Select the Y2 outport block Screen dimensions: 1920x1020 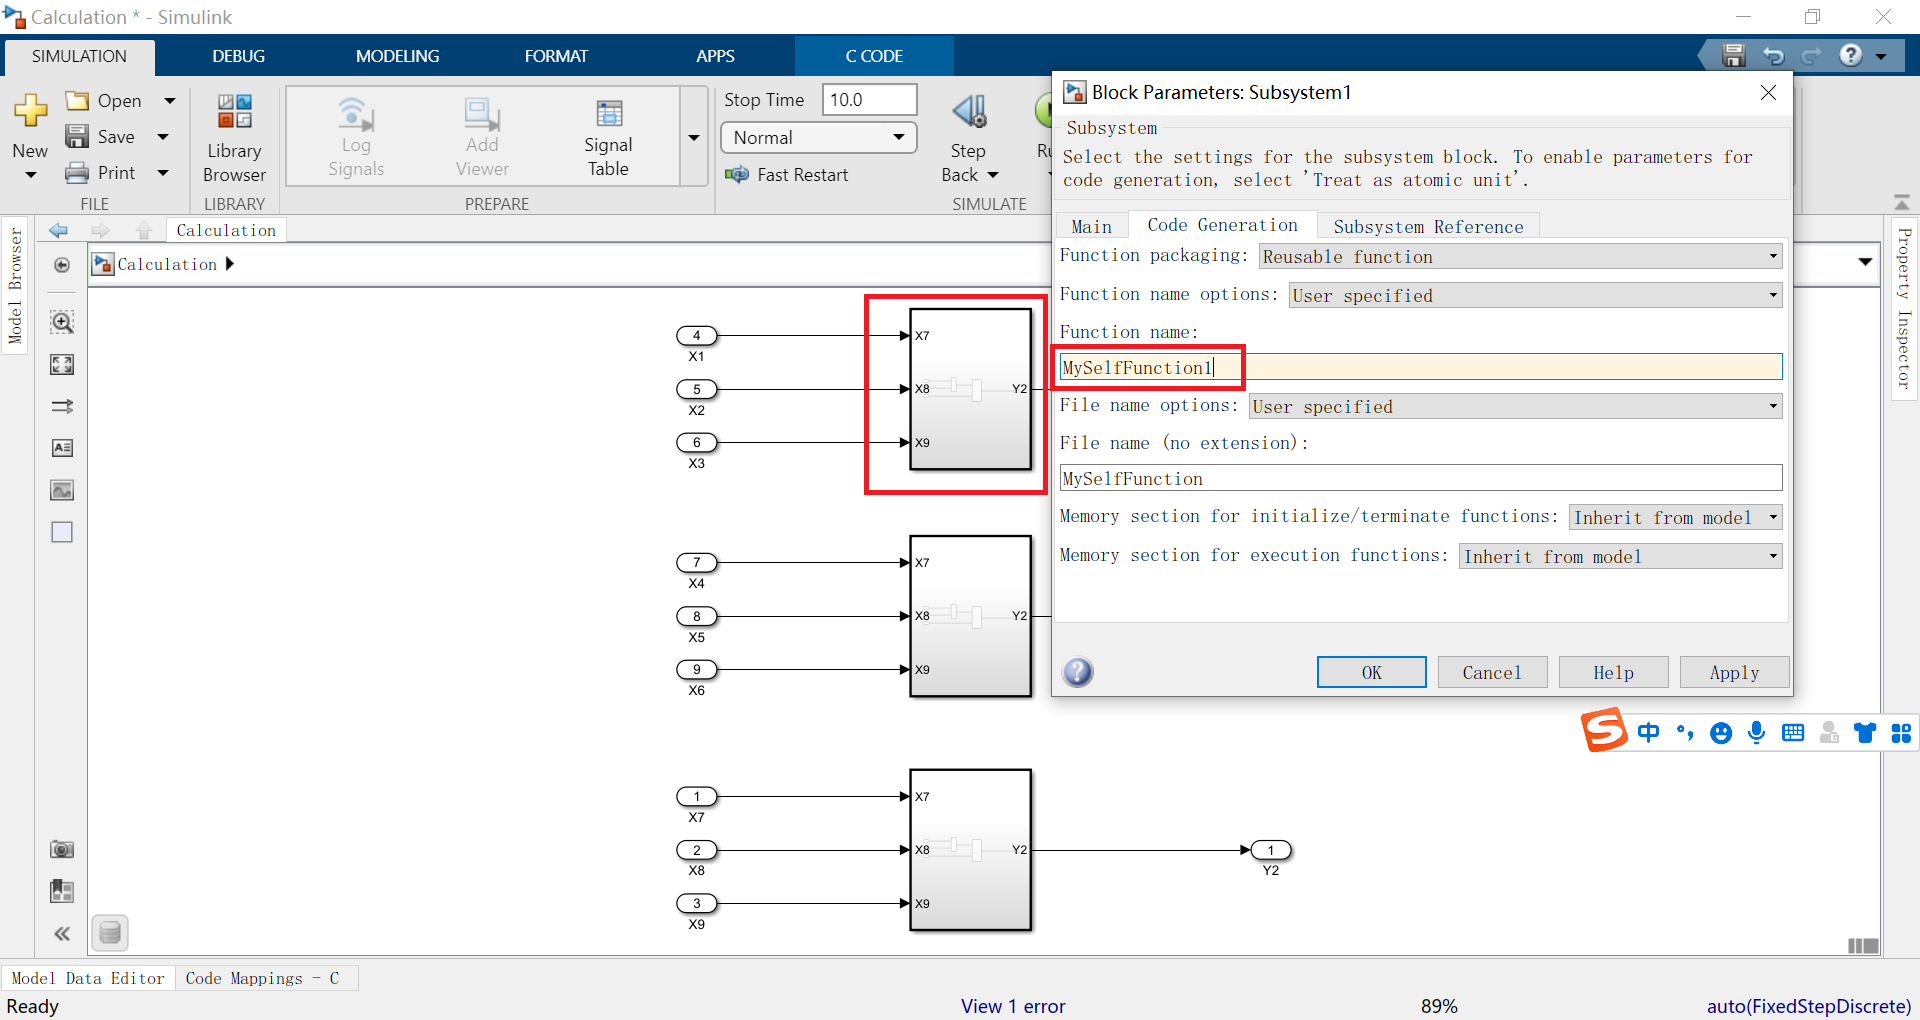tap(1271, 850)
